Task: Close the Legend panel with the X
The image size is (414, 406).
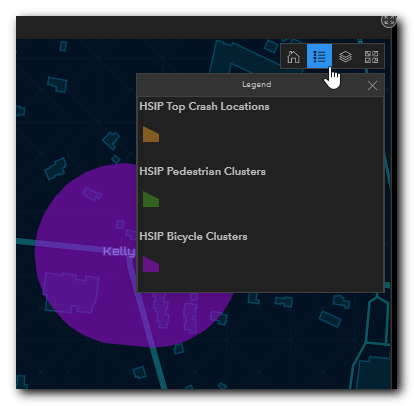Action: [372, 86]
